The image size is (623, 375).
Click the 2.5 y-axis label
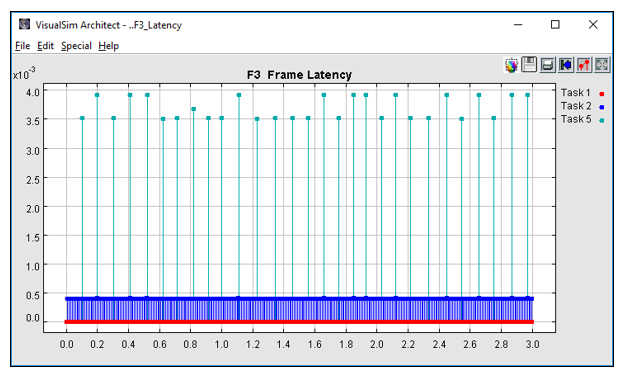[x=33, y=180]
